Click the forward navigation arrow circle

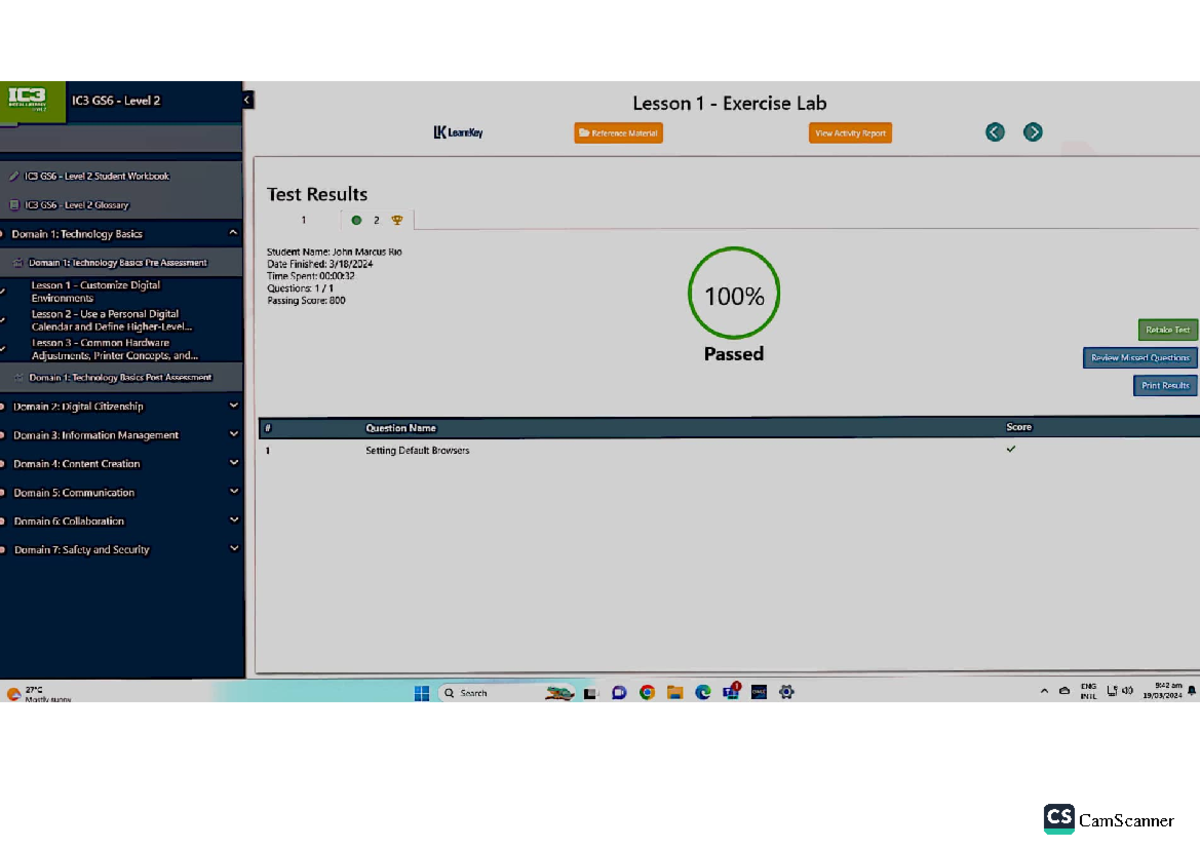point(1032,131)
